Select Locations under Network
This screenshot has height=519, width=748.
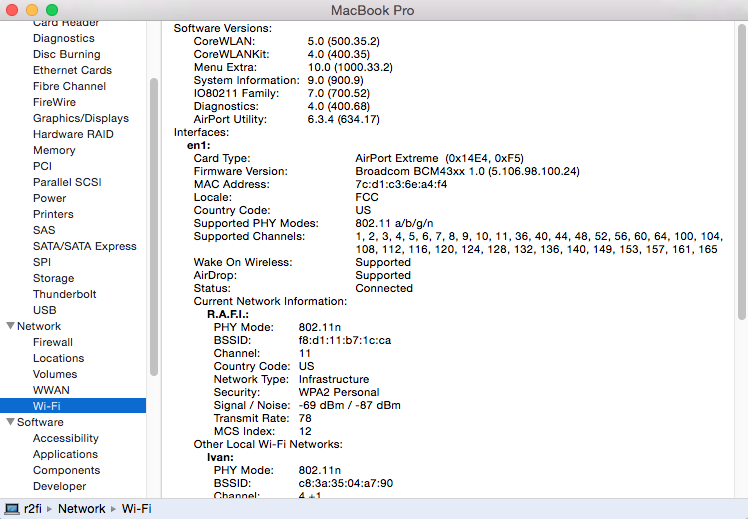point(58,358)
